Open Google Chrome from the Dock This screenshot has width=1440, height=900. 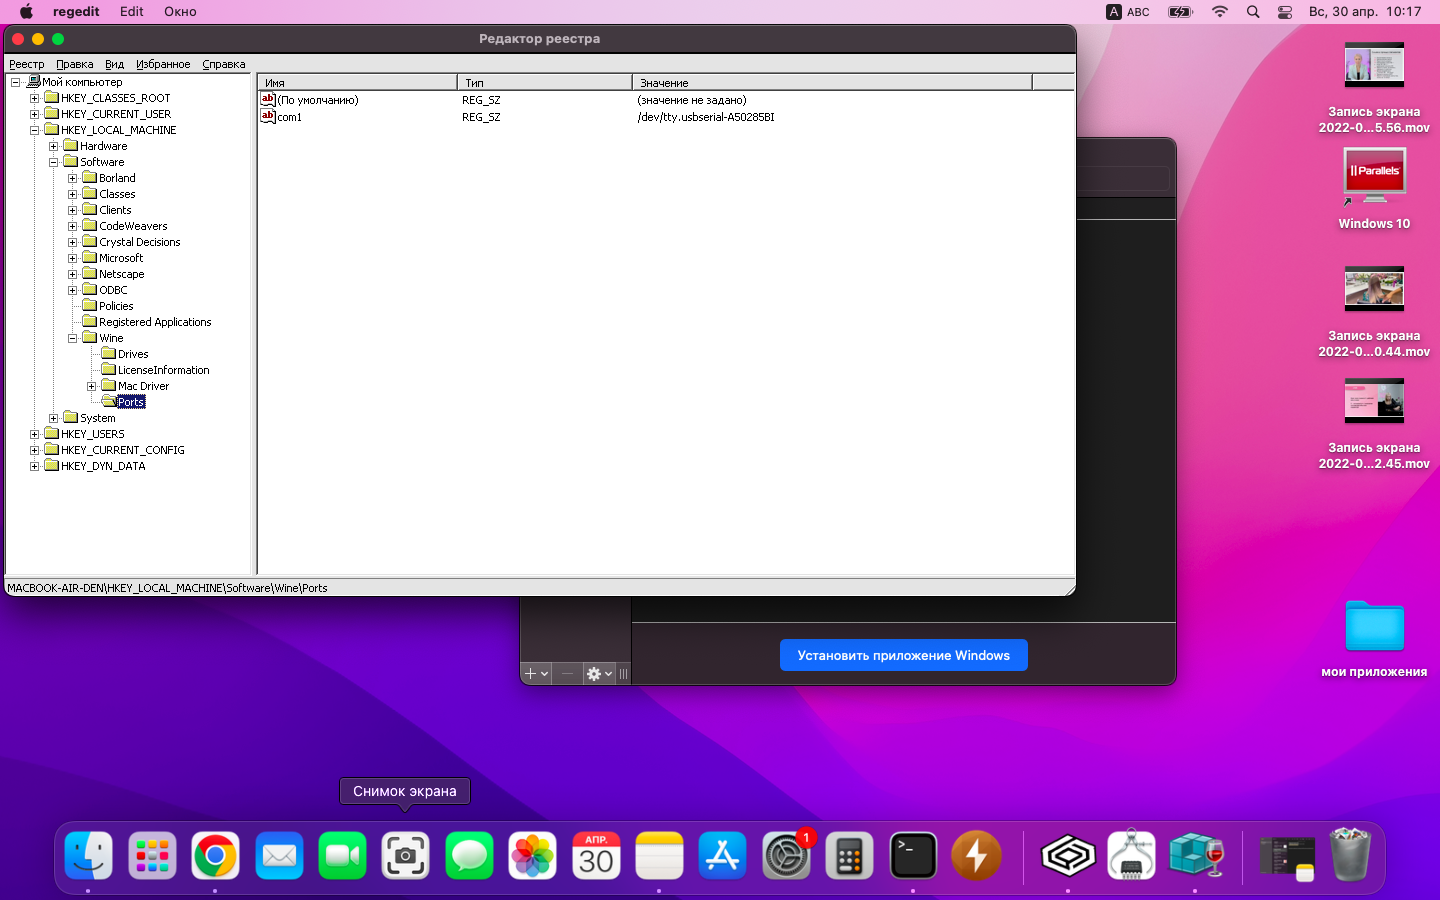(x=215, y=856)
